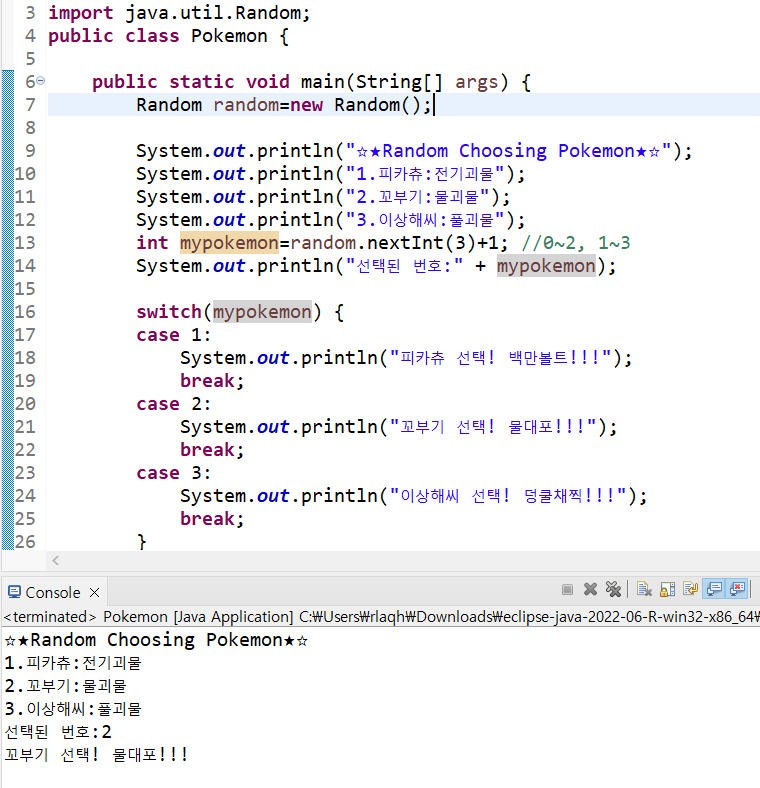This screenshot has height=788, width=760.
Task: Click the 'switch' keyword on line 16
Action: tap(169, 312)
